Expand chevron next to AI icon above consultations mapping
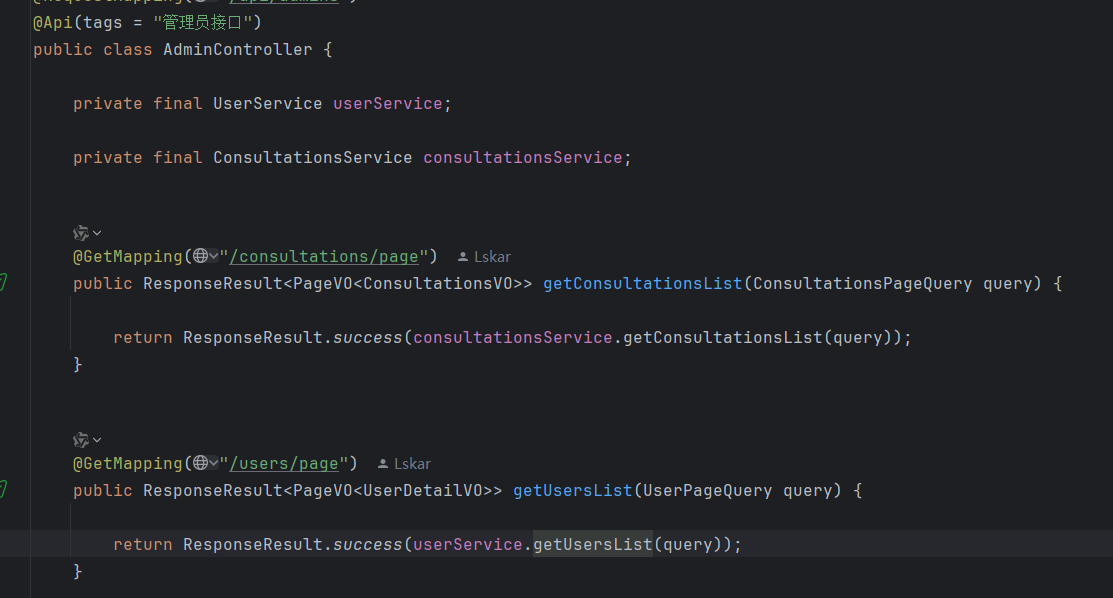 click(97, 233)
